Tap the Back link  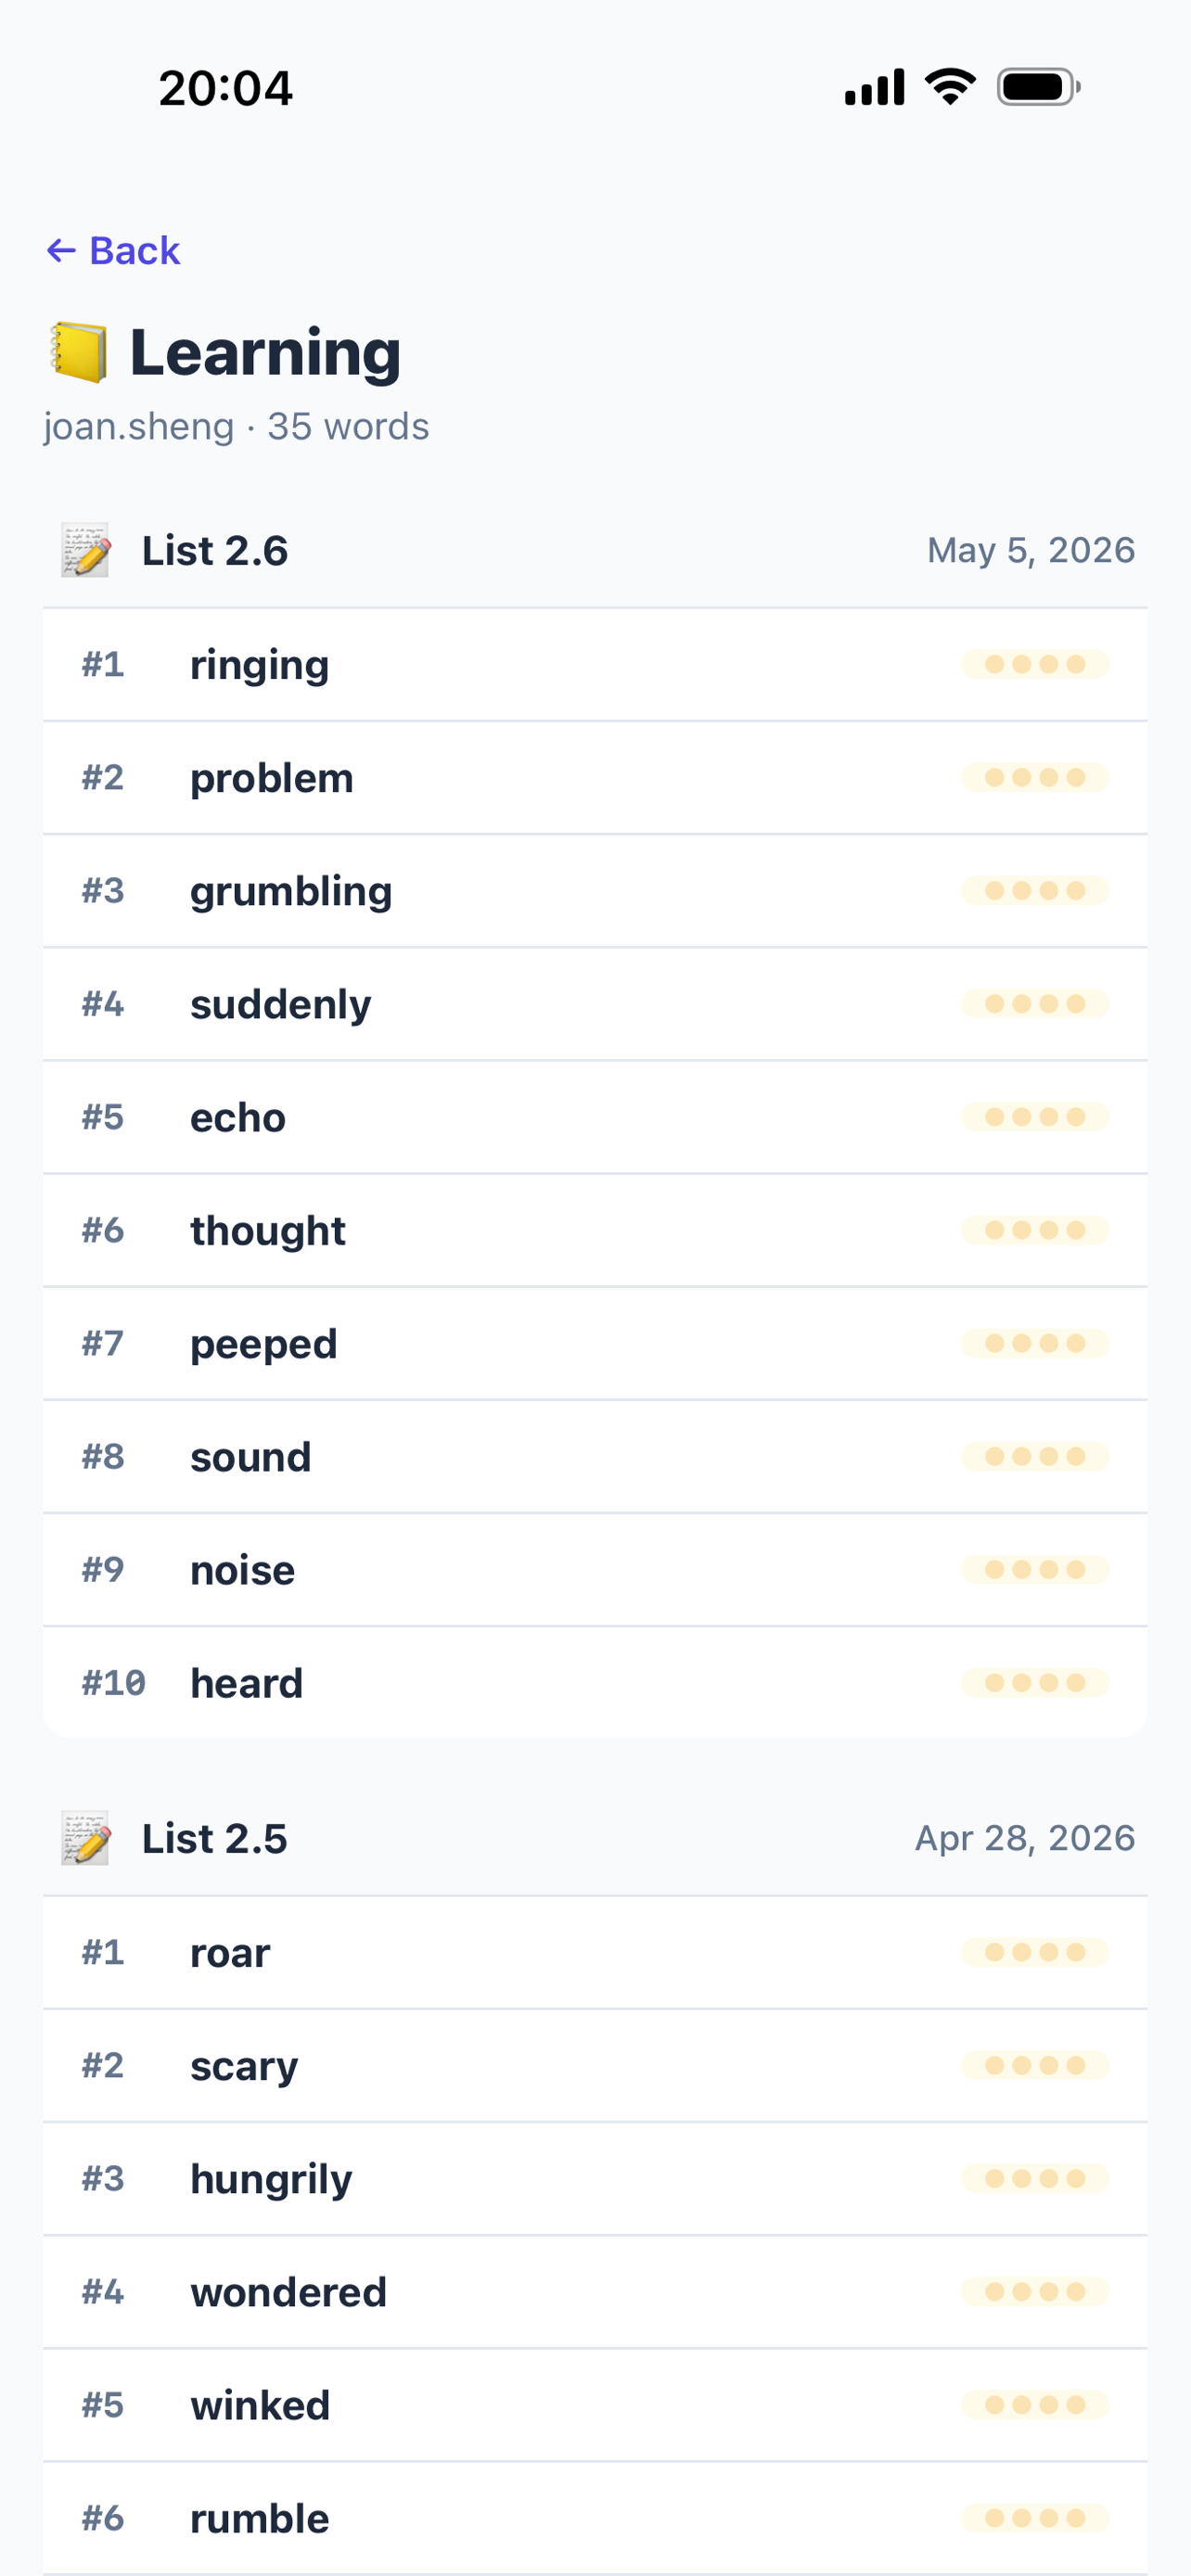[113, 250]
